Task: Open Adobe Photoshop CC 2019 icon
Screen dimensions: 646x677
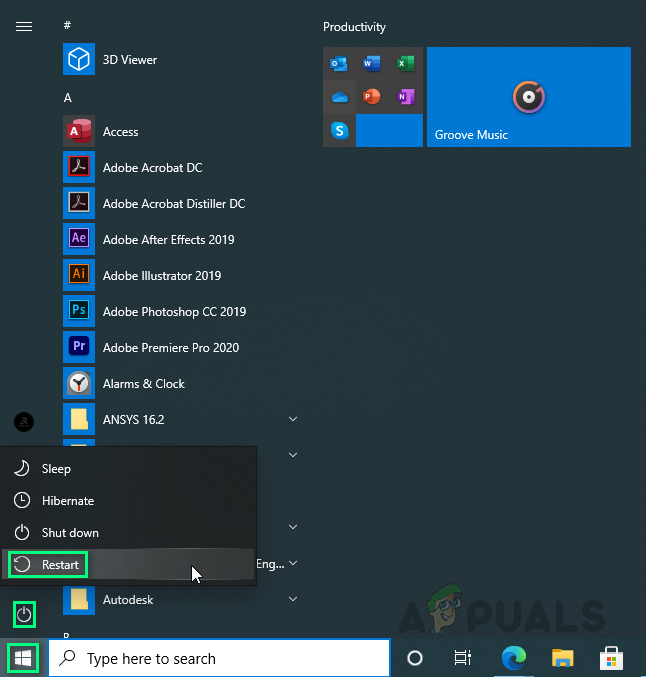Action: tap(79, 311)
